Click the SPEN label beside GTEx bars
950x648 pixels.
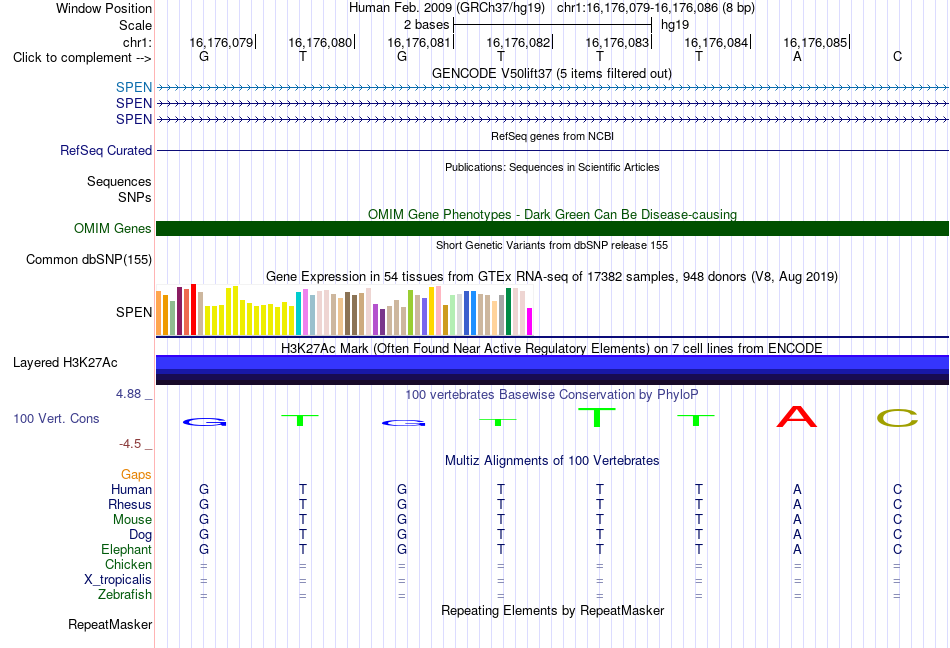coord(134,312)
